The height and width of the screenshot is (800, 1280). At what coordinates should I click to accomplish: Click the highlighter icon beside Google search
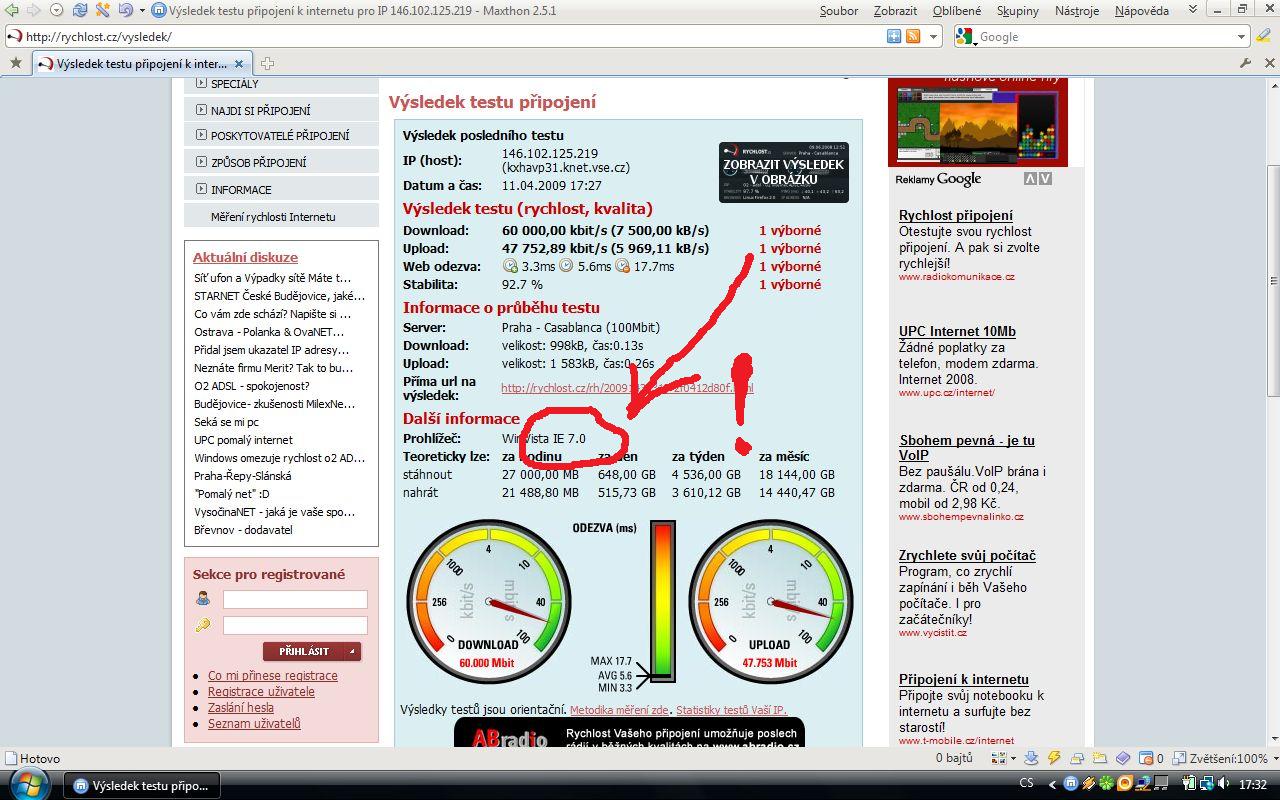1264,37
